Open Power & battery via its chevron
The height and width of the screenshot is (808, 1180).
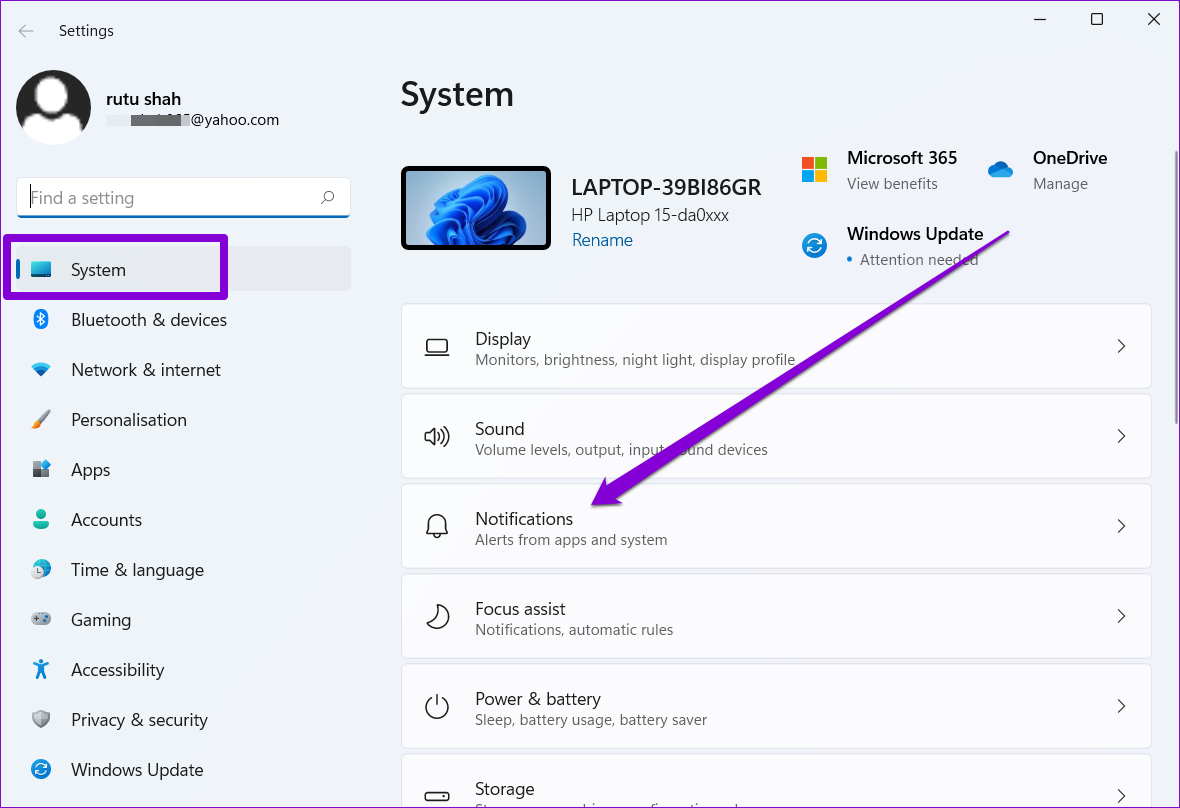tap(1121, 706)
